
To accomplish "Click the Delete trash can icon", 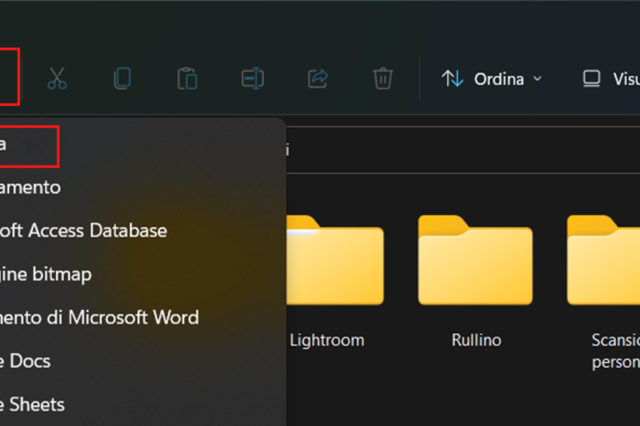I will [382, 79].
